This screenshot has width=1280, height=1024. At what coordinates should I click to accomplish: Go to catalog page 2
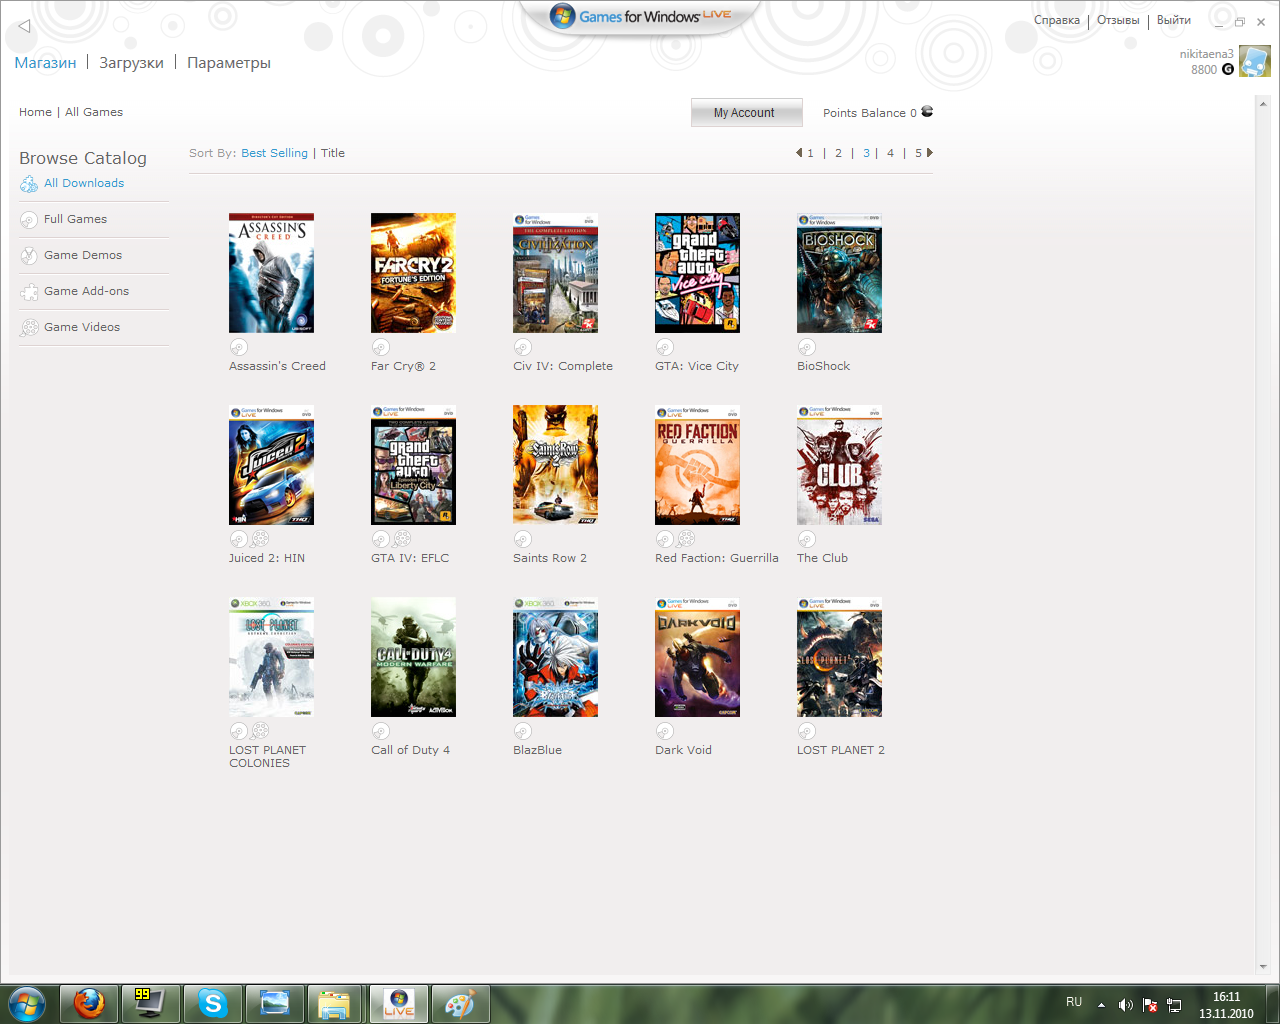coord(838,153)
